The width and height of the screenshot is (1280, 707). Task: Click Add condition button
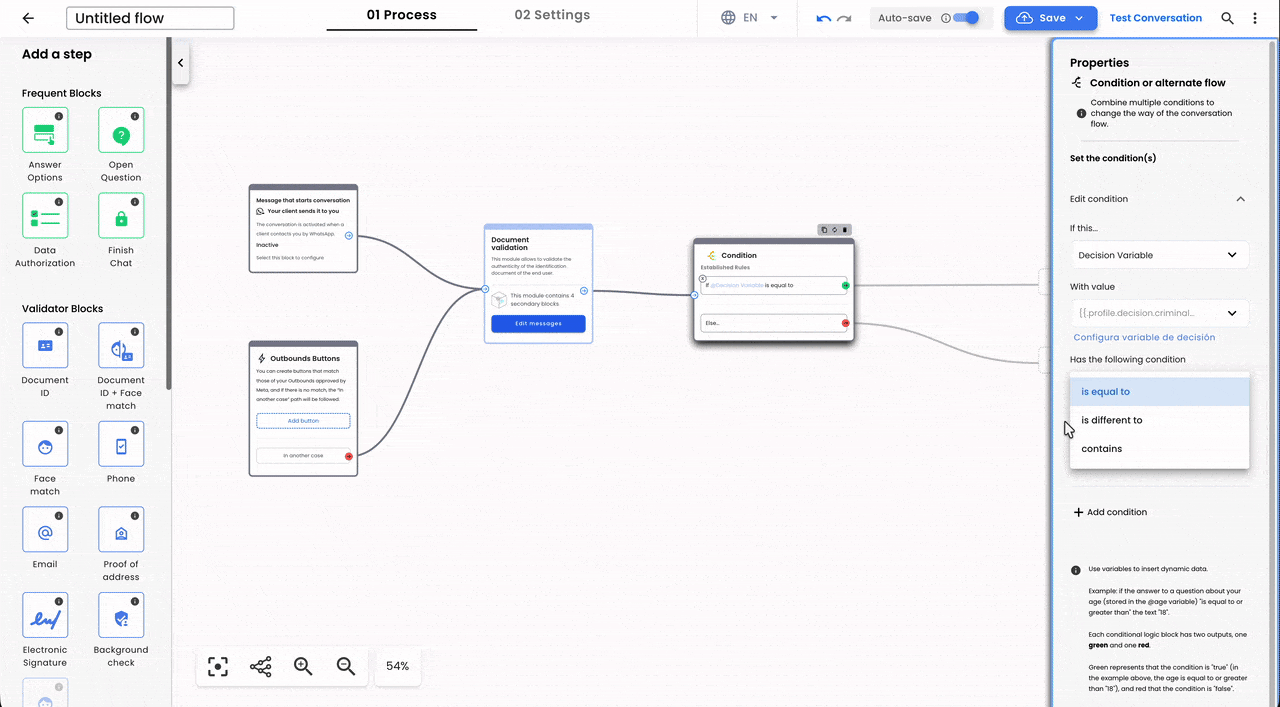pyautogui.click(x=1110, y=512)
